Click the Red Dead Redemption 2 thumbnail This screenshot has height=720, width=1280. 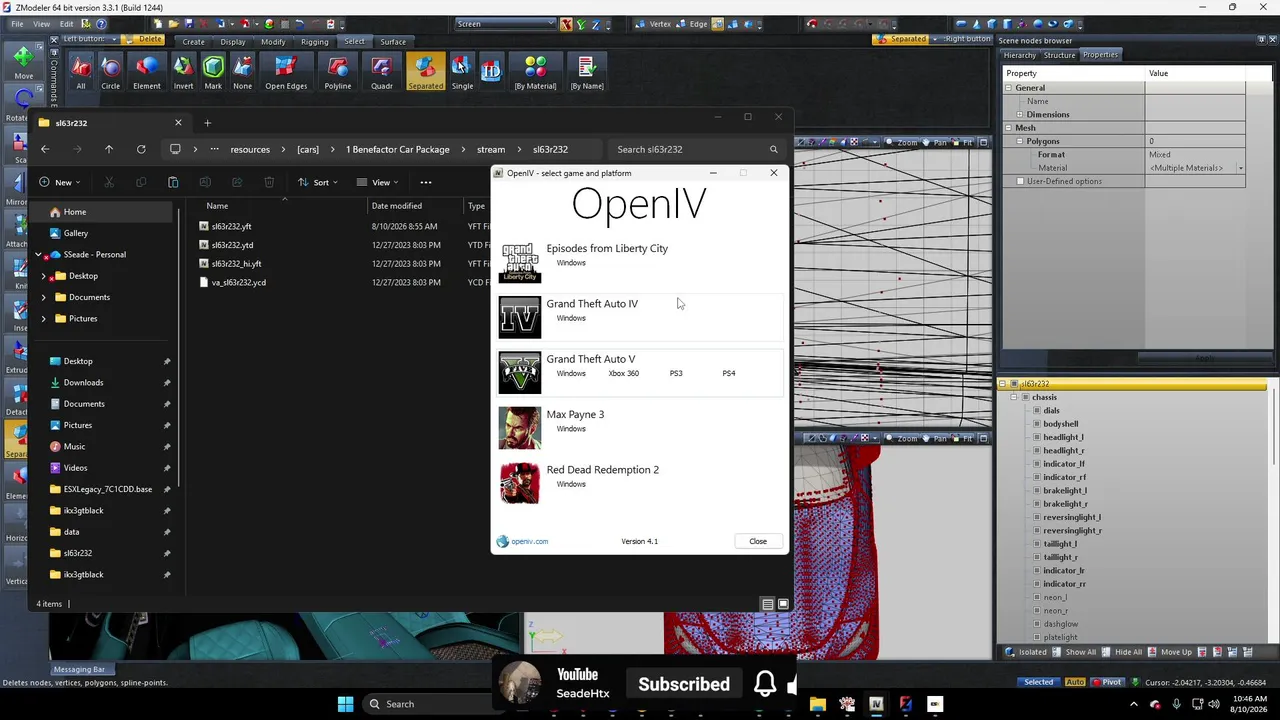(520, 483)
